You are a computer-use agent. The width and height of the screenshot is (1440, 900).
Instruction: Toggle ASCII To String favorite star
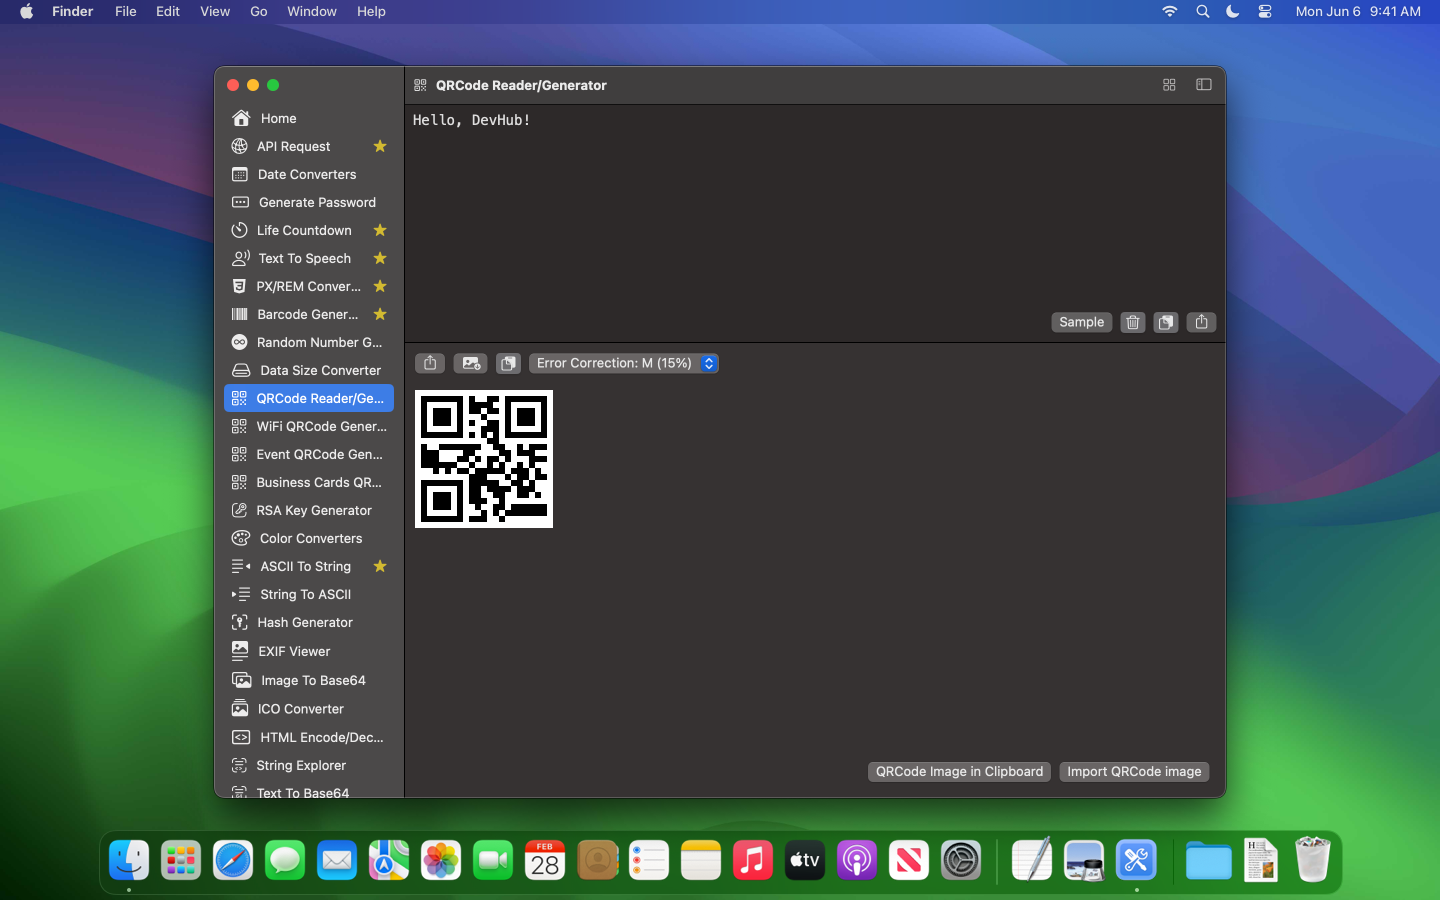(380, 566)
